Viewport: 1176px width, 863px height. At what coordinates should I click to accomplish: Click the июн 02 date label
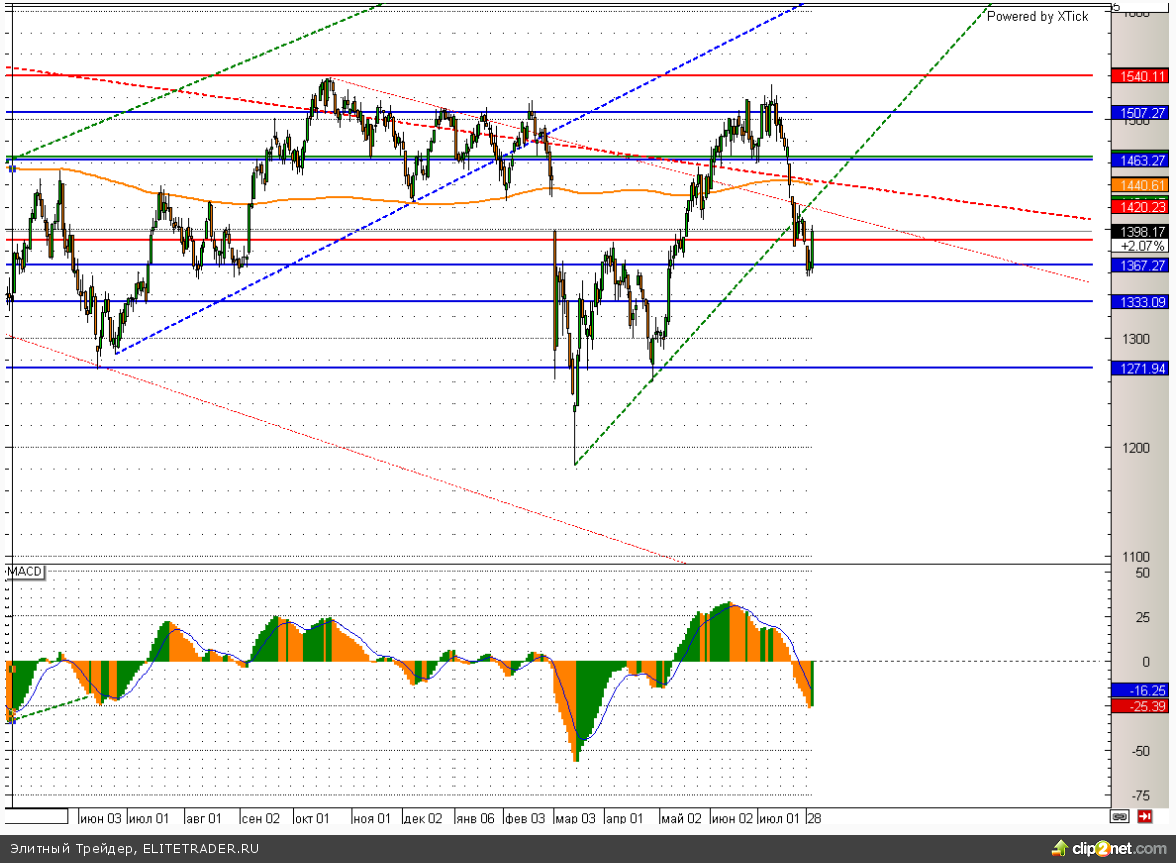click(x=732, y=818)
